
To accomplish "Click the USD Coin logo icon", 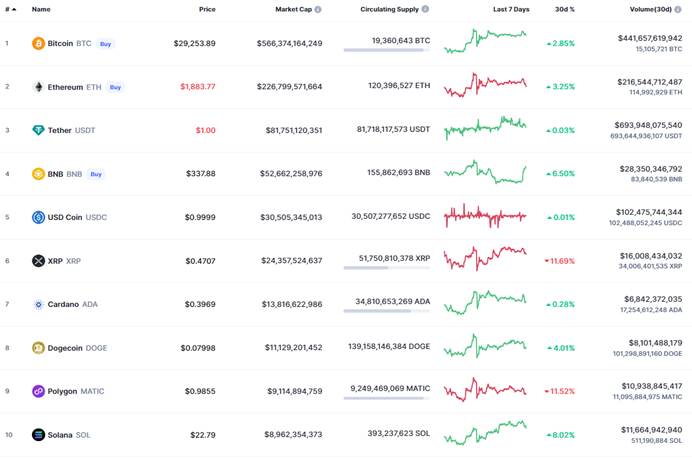I will 38,217.
